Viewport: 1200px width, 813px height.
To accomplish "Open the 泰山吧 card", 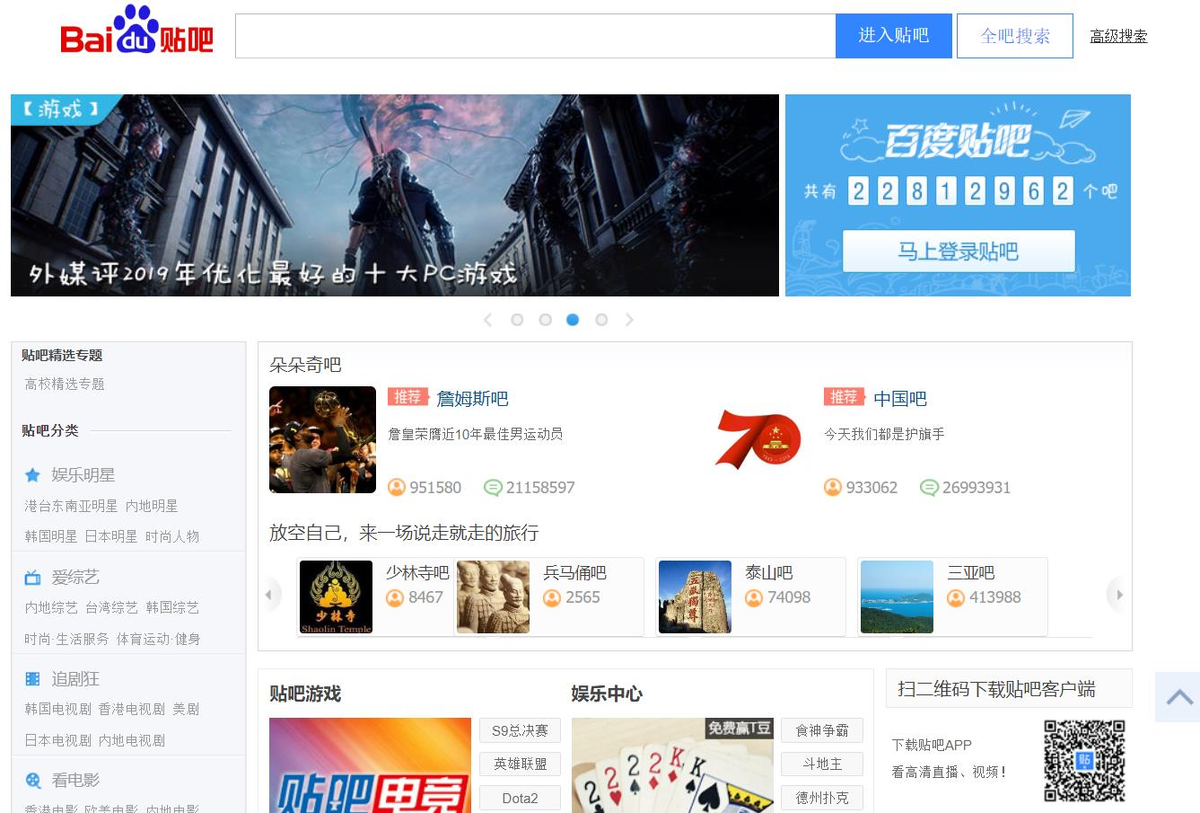I will [751, 597].
